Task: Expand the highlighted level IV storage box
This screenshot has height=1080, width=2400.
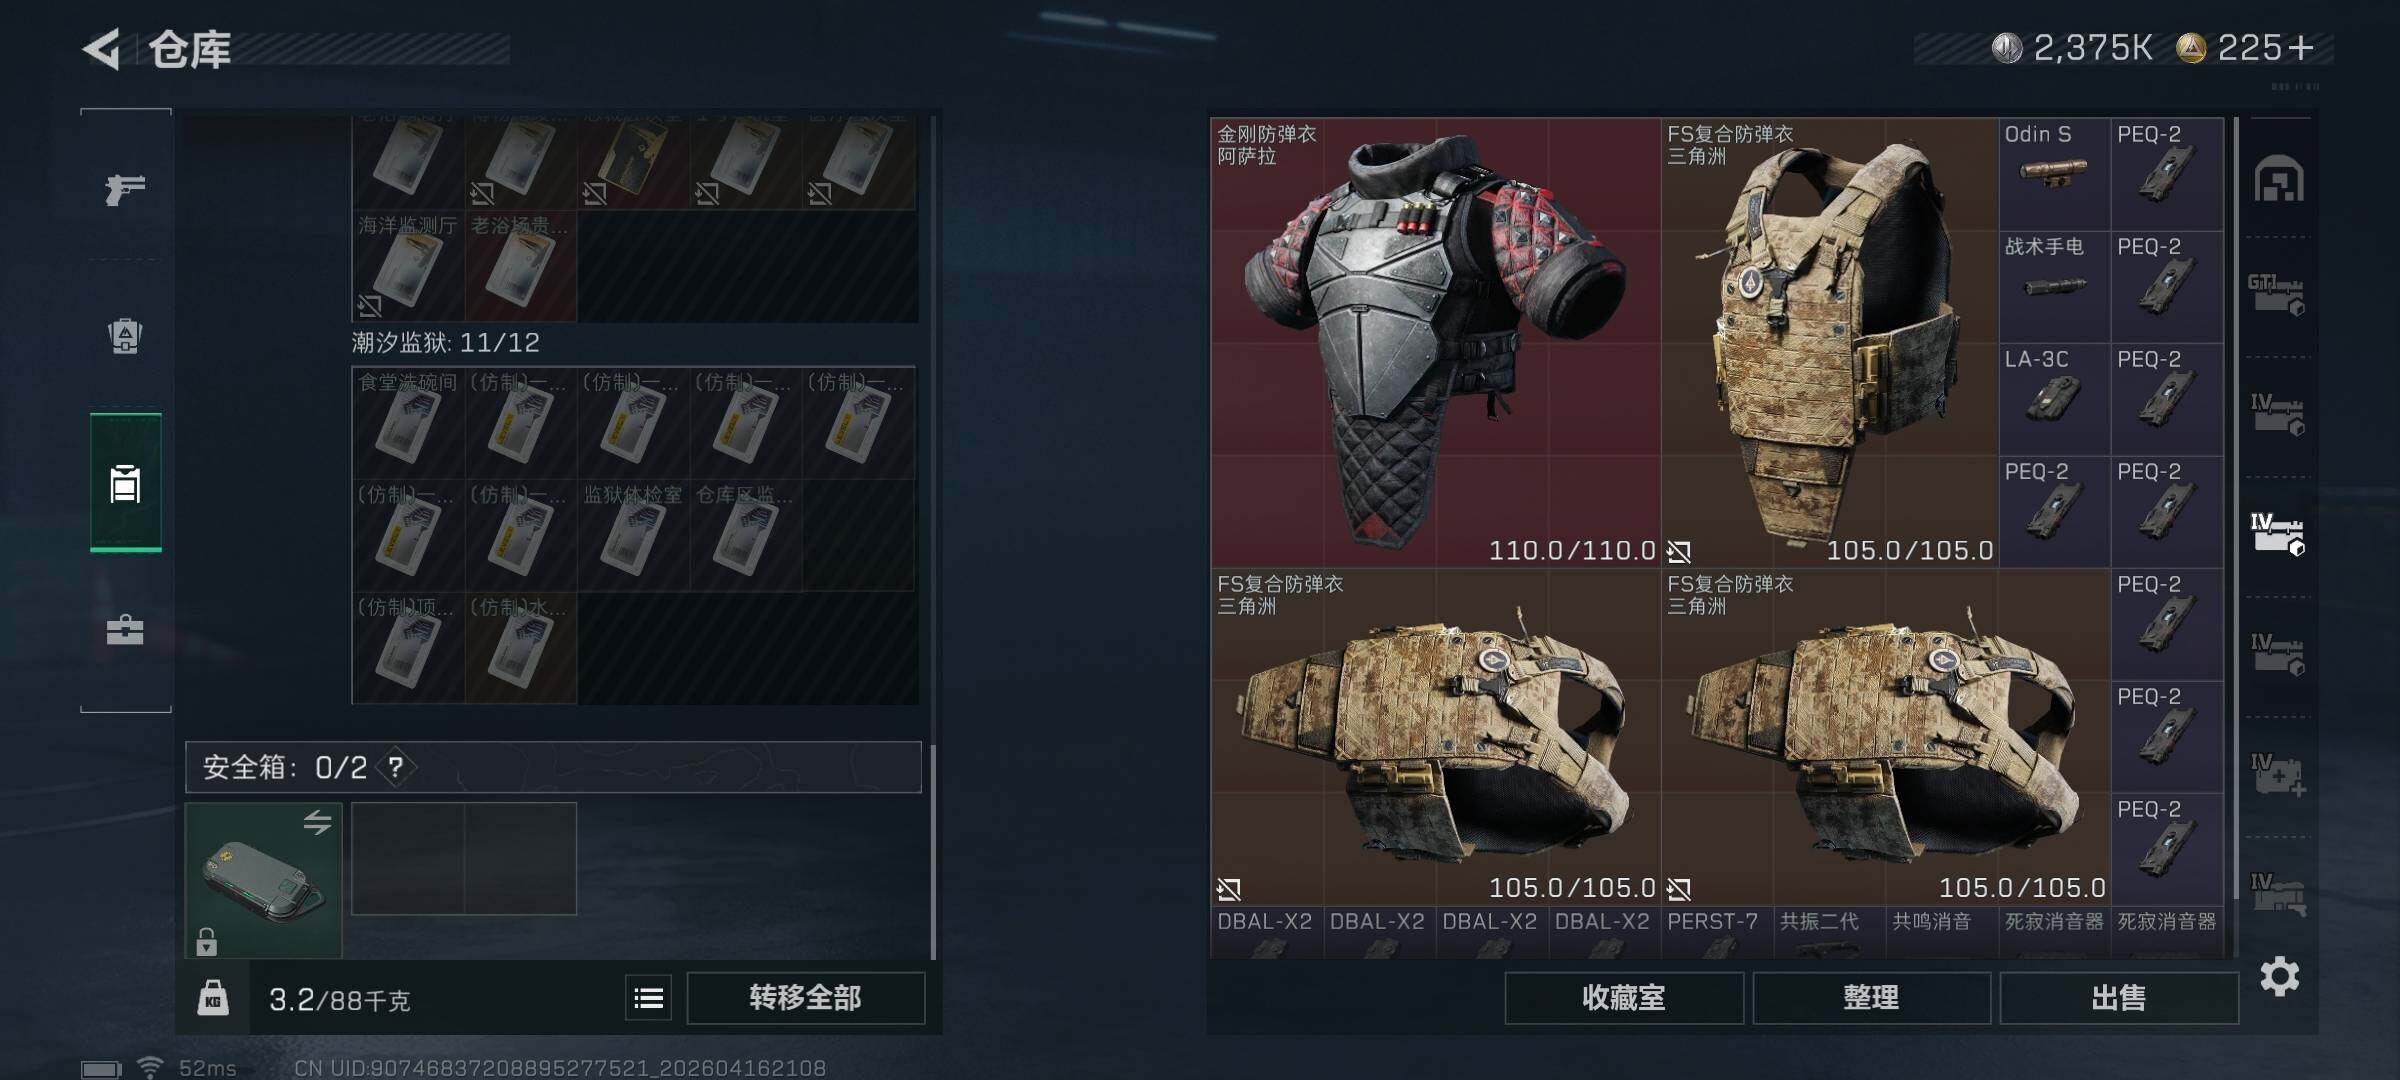Action: (2277, 534)
